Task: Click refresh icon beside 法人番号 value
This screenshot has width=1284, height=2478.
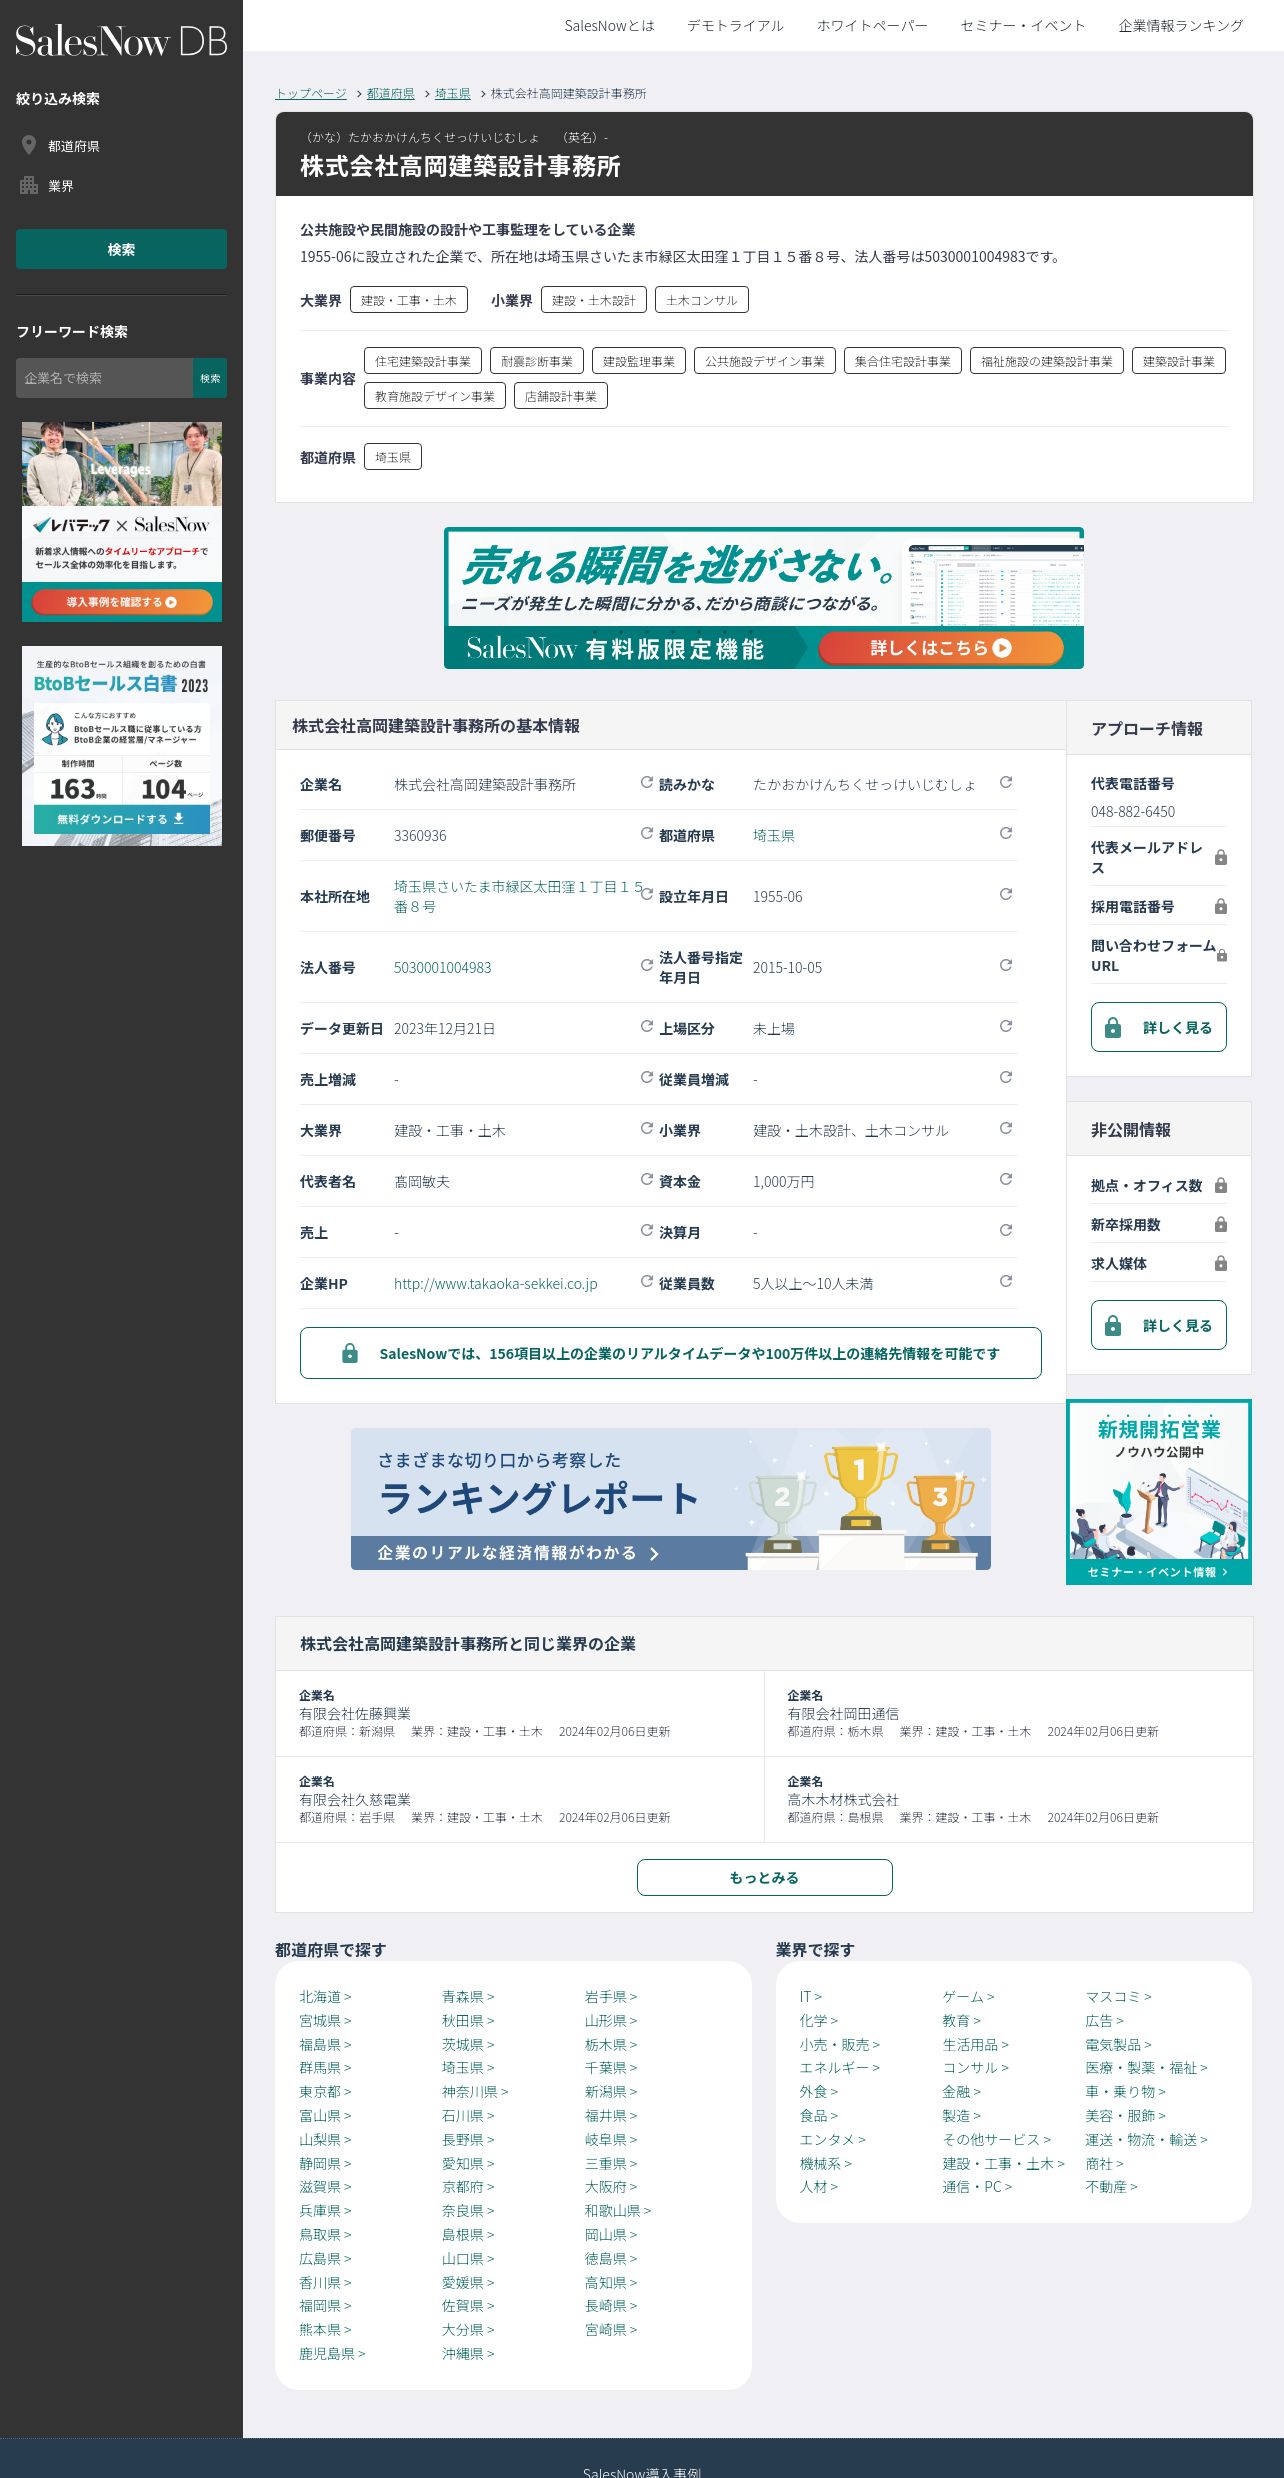Action: coord(647,965)
